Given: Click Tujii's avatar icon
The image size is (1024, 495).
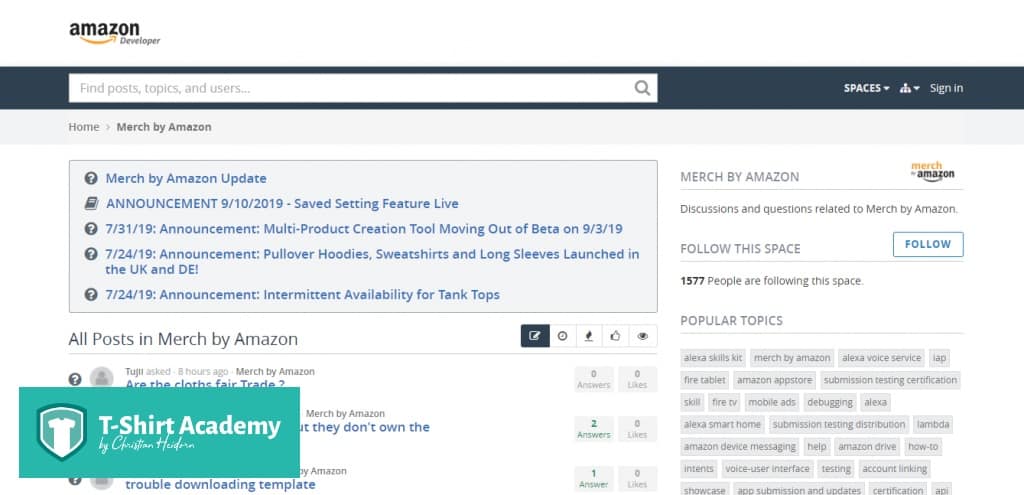Looking at the screenshot, I should pos(101,379).
